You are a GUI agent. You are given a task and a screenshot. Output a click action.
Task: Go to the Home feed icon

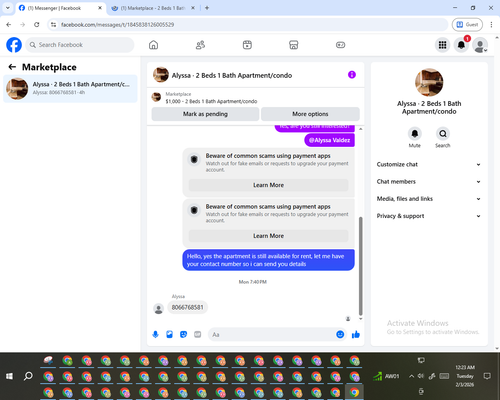(x=153, y=45)
